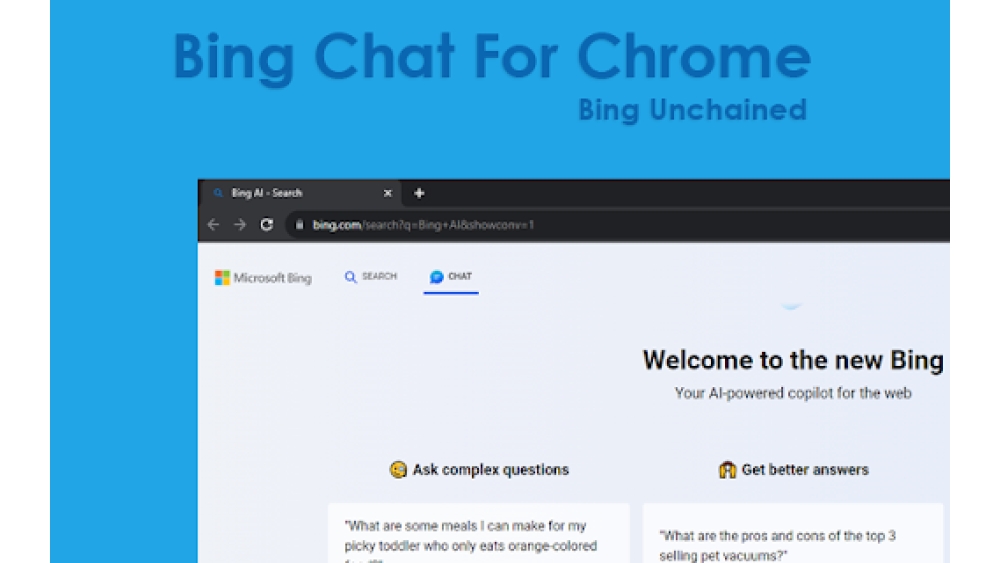Open a new tab with the plus icon

[x=419, y=193]
